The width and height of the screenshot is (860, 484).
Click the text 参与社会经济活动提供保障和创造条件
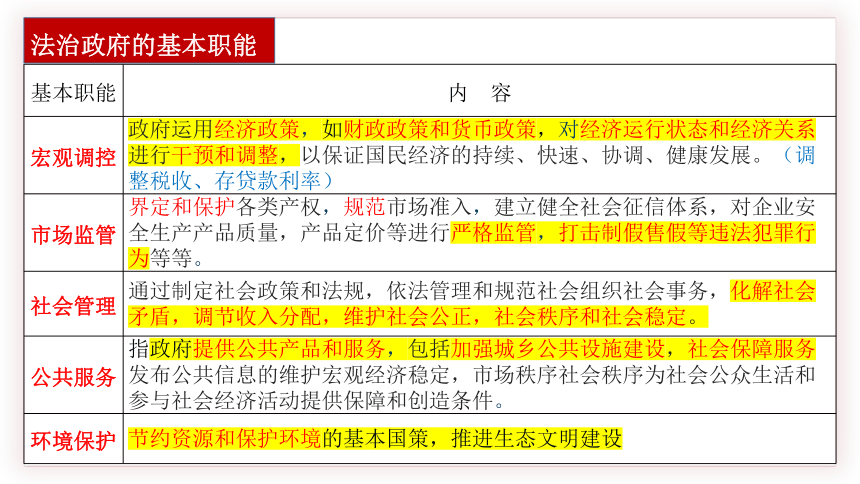[x=311, y=401]
